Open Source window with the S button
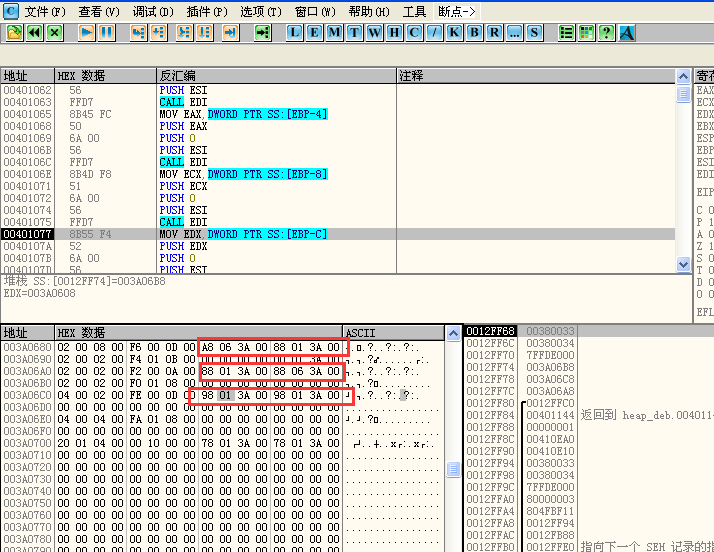The image size is (714, 552). point(534,32)
